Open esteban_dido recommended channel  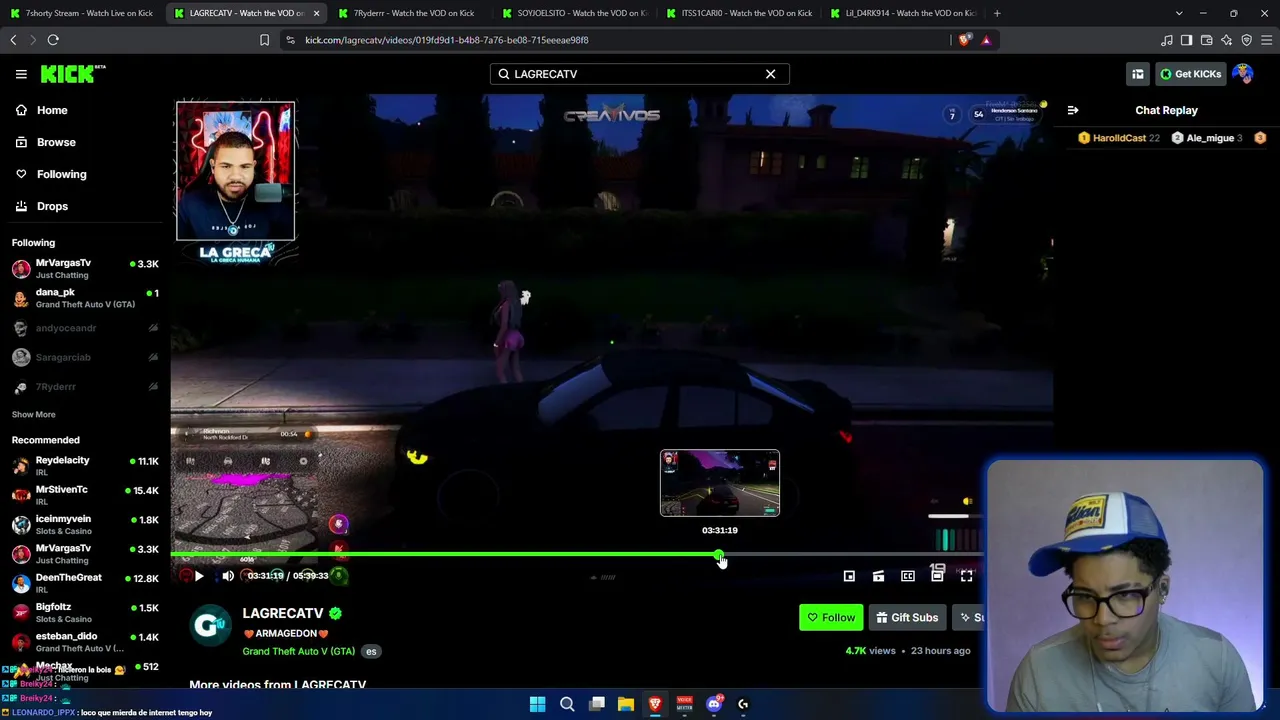click(85, 642)
